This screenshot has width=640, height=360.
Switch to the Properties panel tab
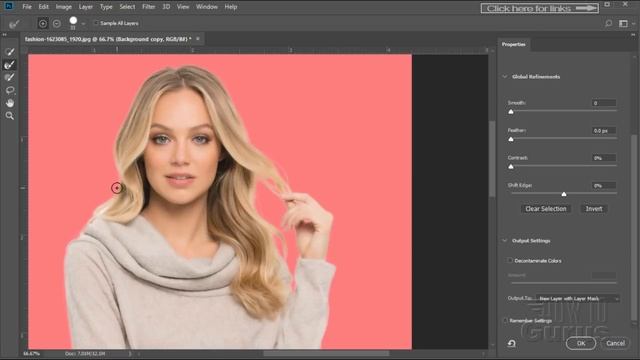click(x=513, y=44)
